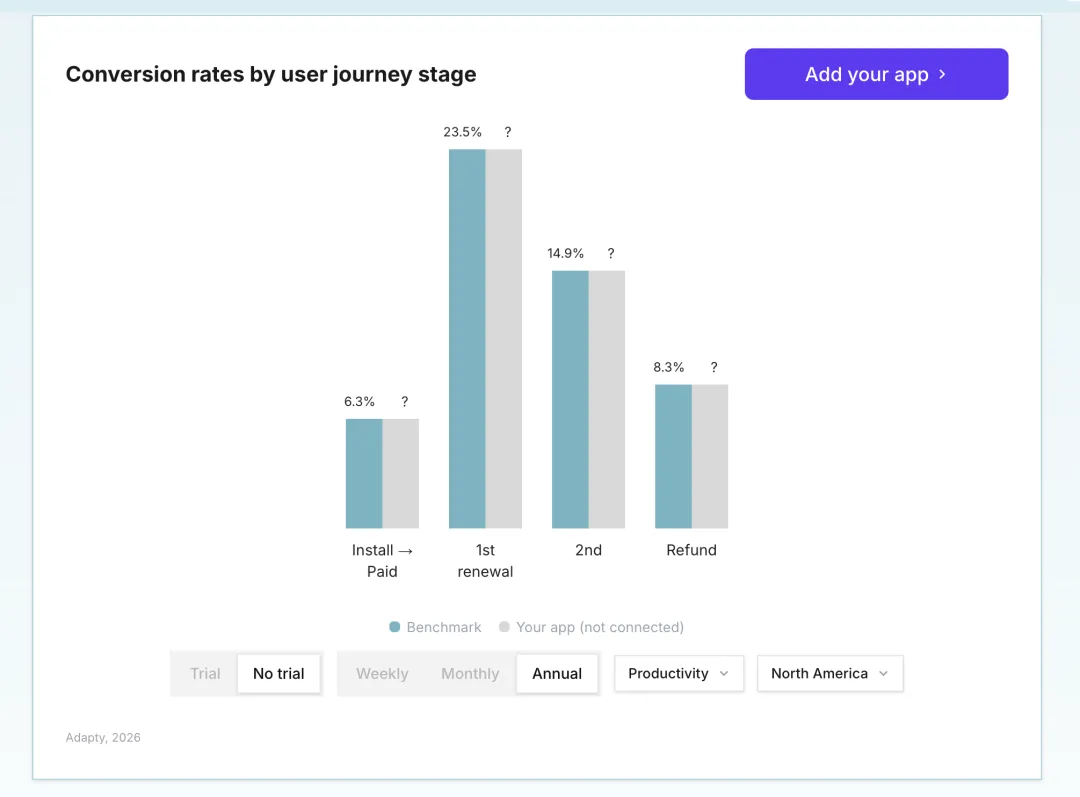Click the question mark above 1st renewal
Image resolution: width=1080 pixels, height=797 pixels.
pos(508,132)
